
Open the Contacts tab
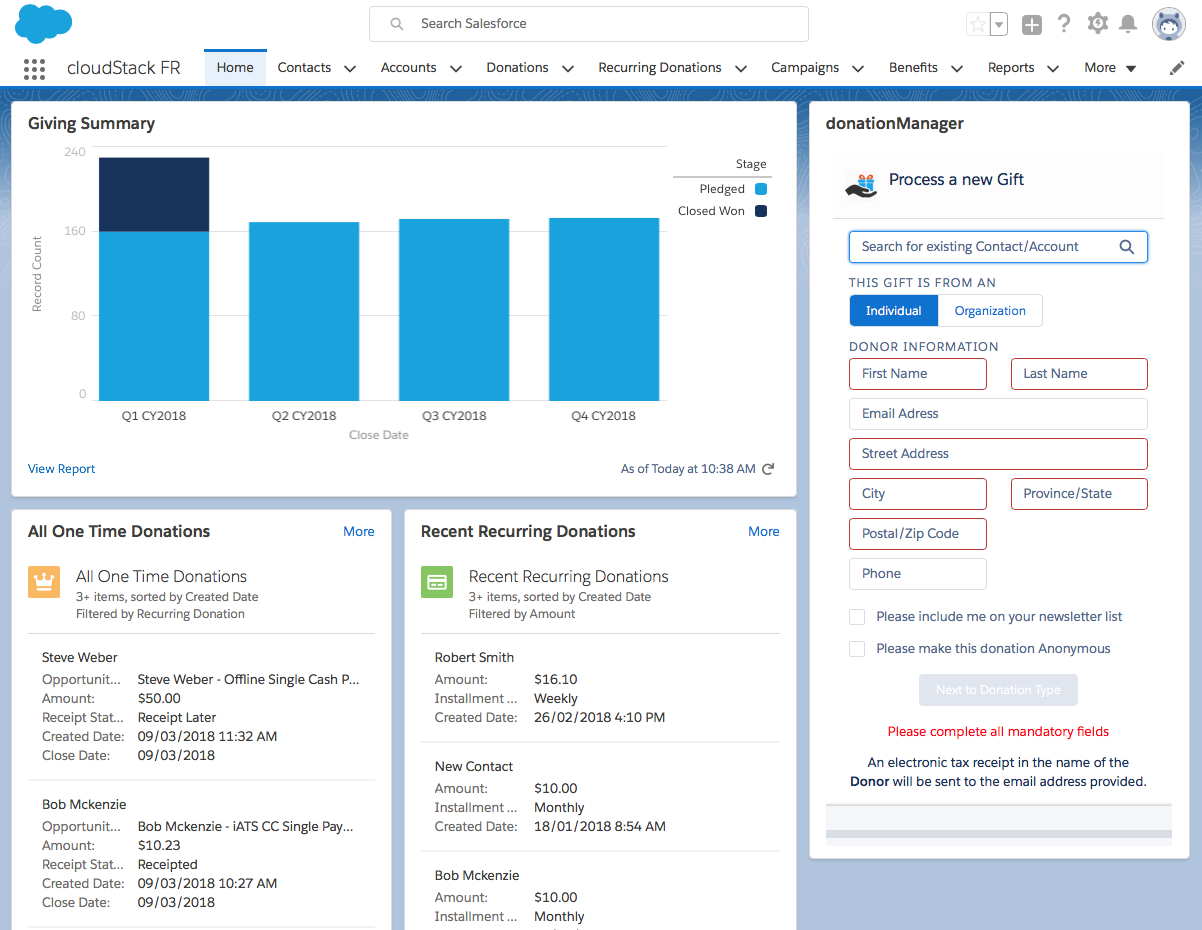coord(304,68)
